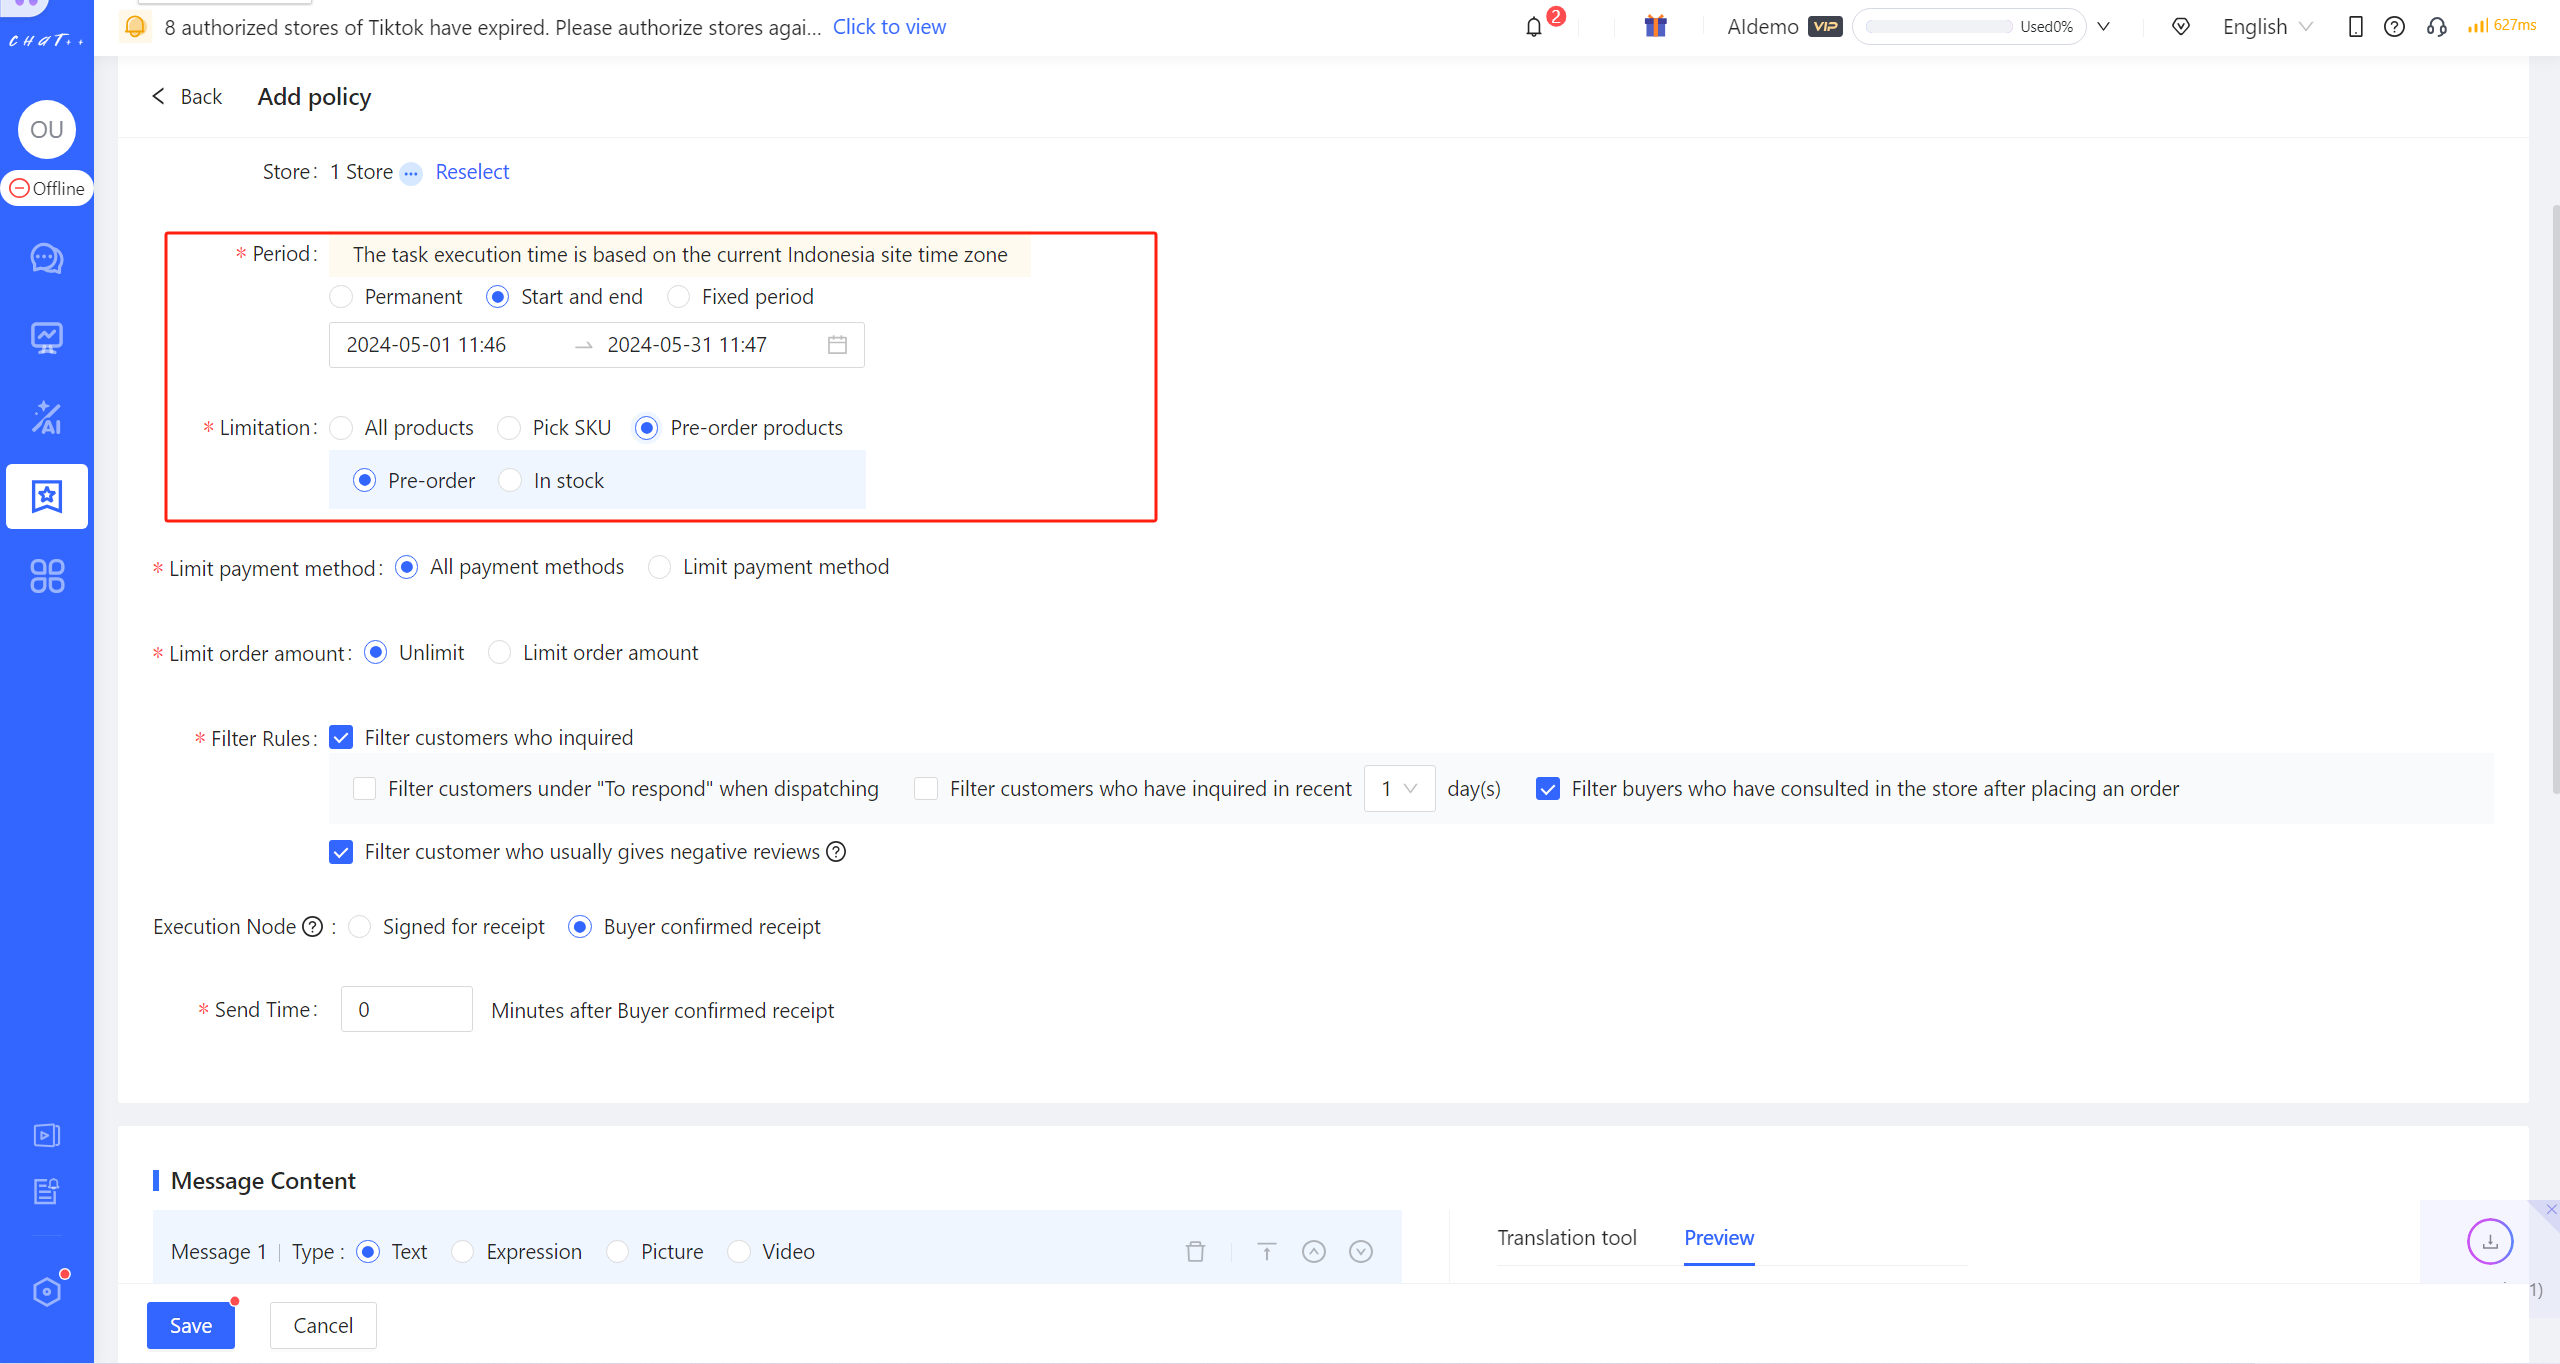Image resolution: width=2560 pixels, height=1364 pixels.
Task: Save the policy
Action: pyautogui.click(x=191, y=1326)
